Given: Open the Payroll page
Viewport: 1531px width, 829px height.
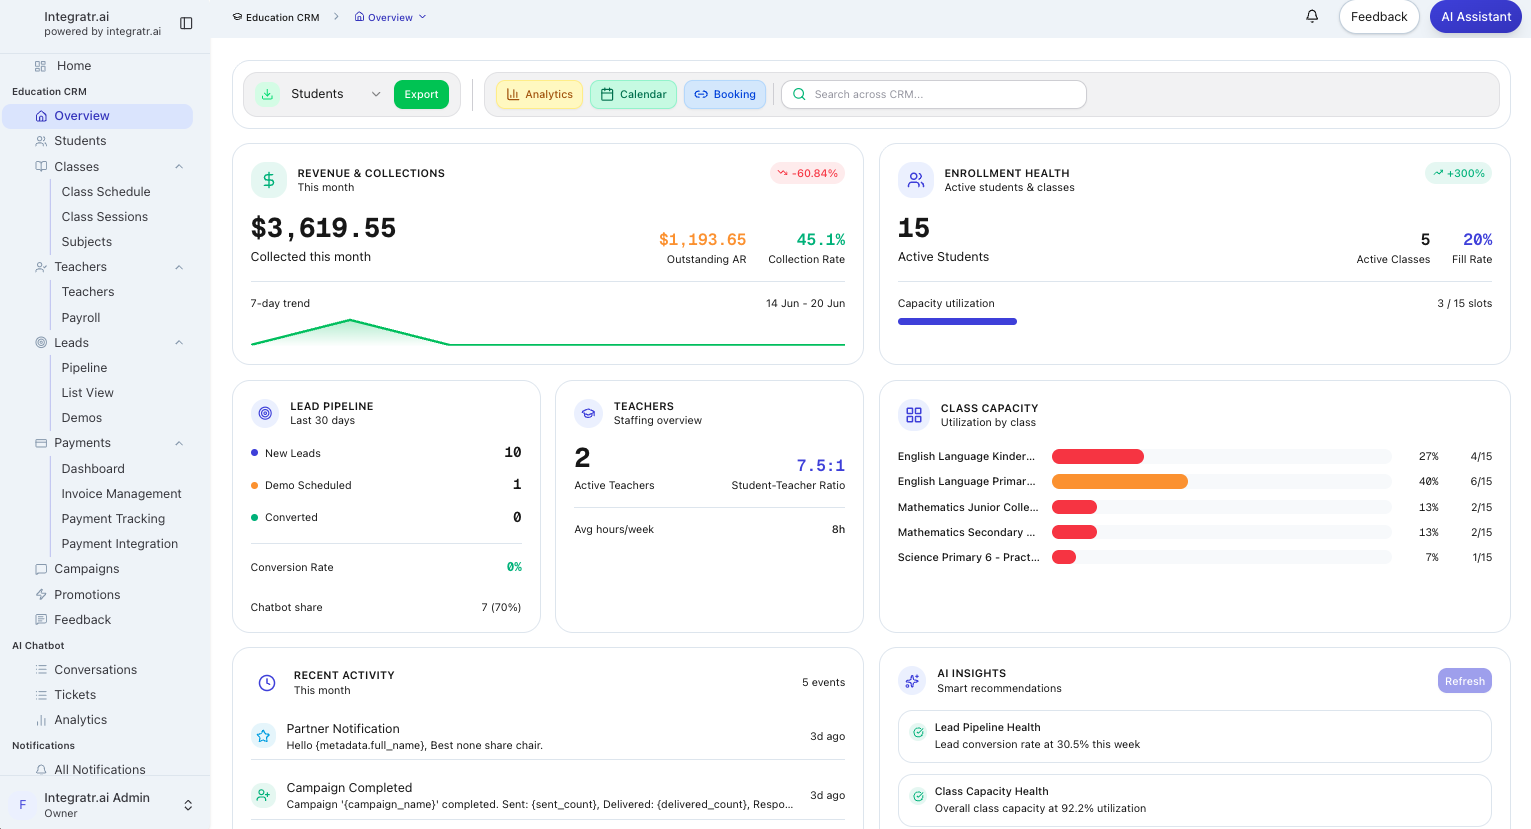Looking at the screenshot, I should click(x=81, y=318).
